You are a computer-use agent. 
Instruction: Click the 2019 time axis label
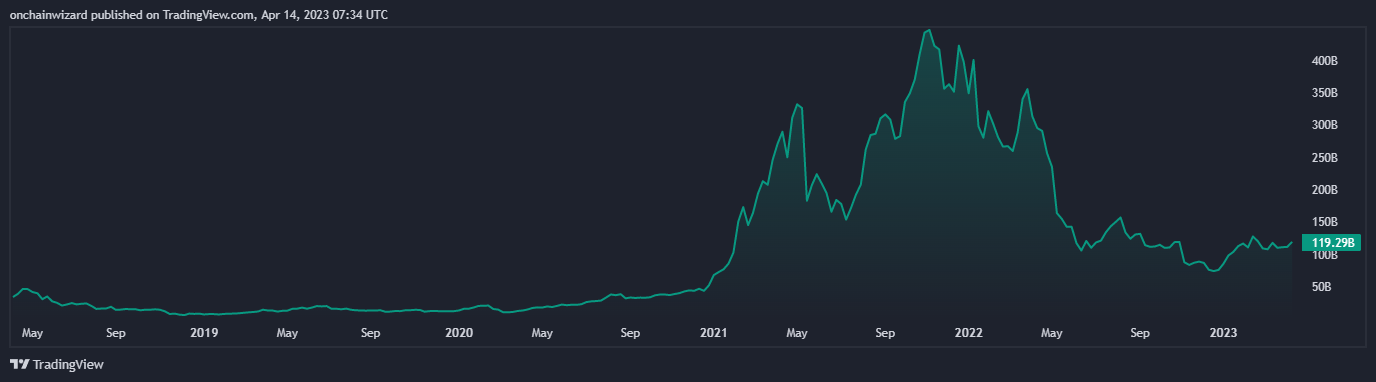tap(203, 332)
